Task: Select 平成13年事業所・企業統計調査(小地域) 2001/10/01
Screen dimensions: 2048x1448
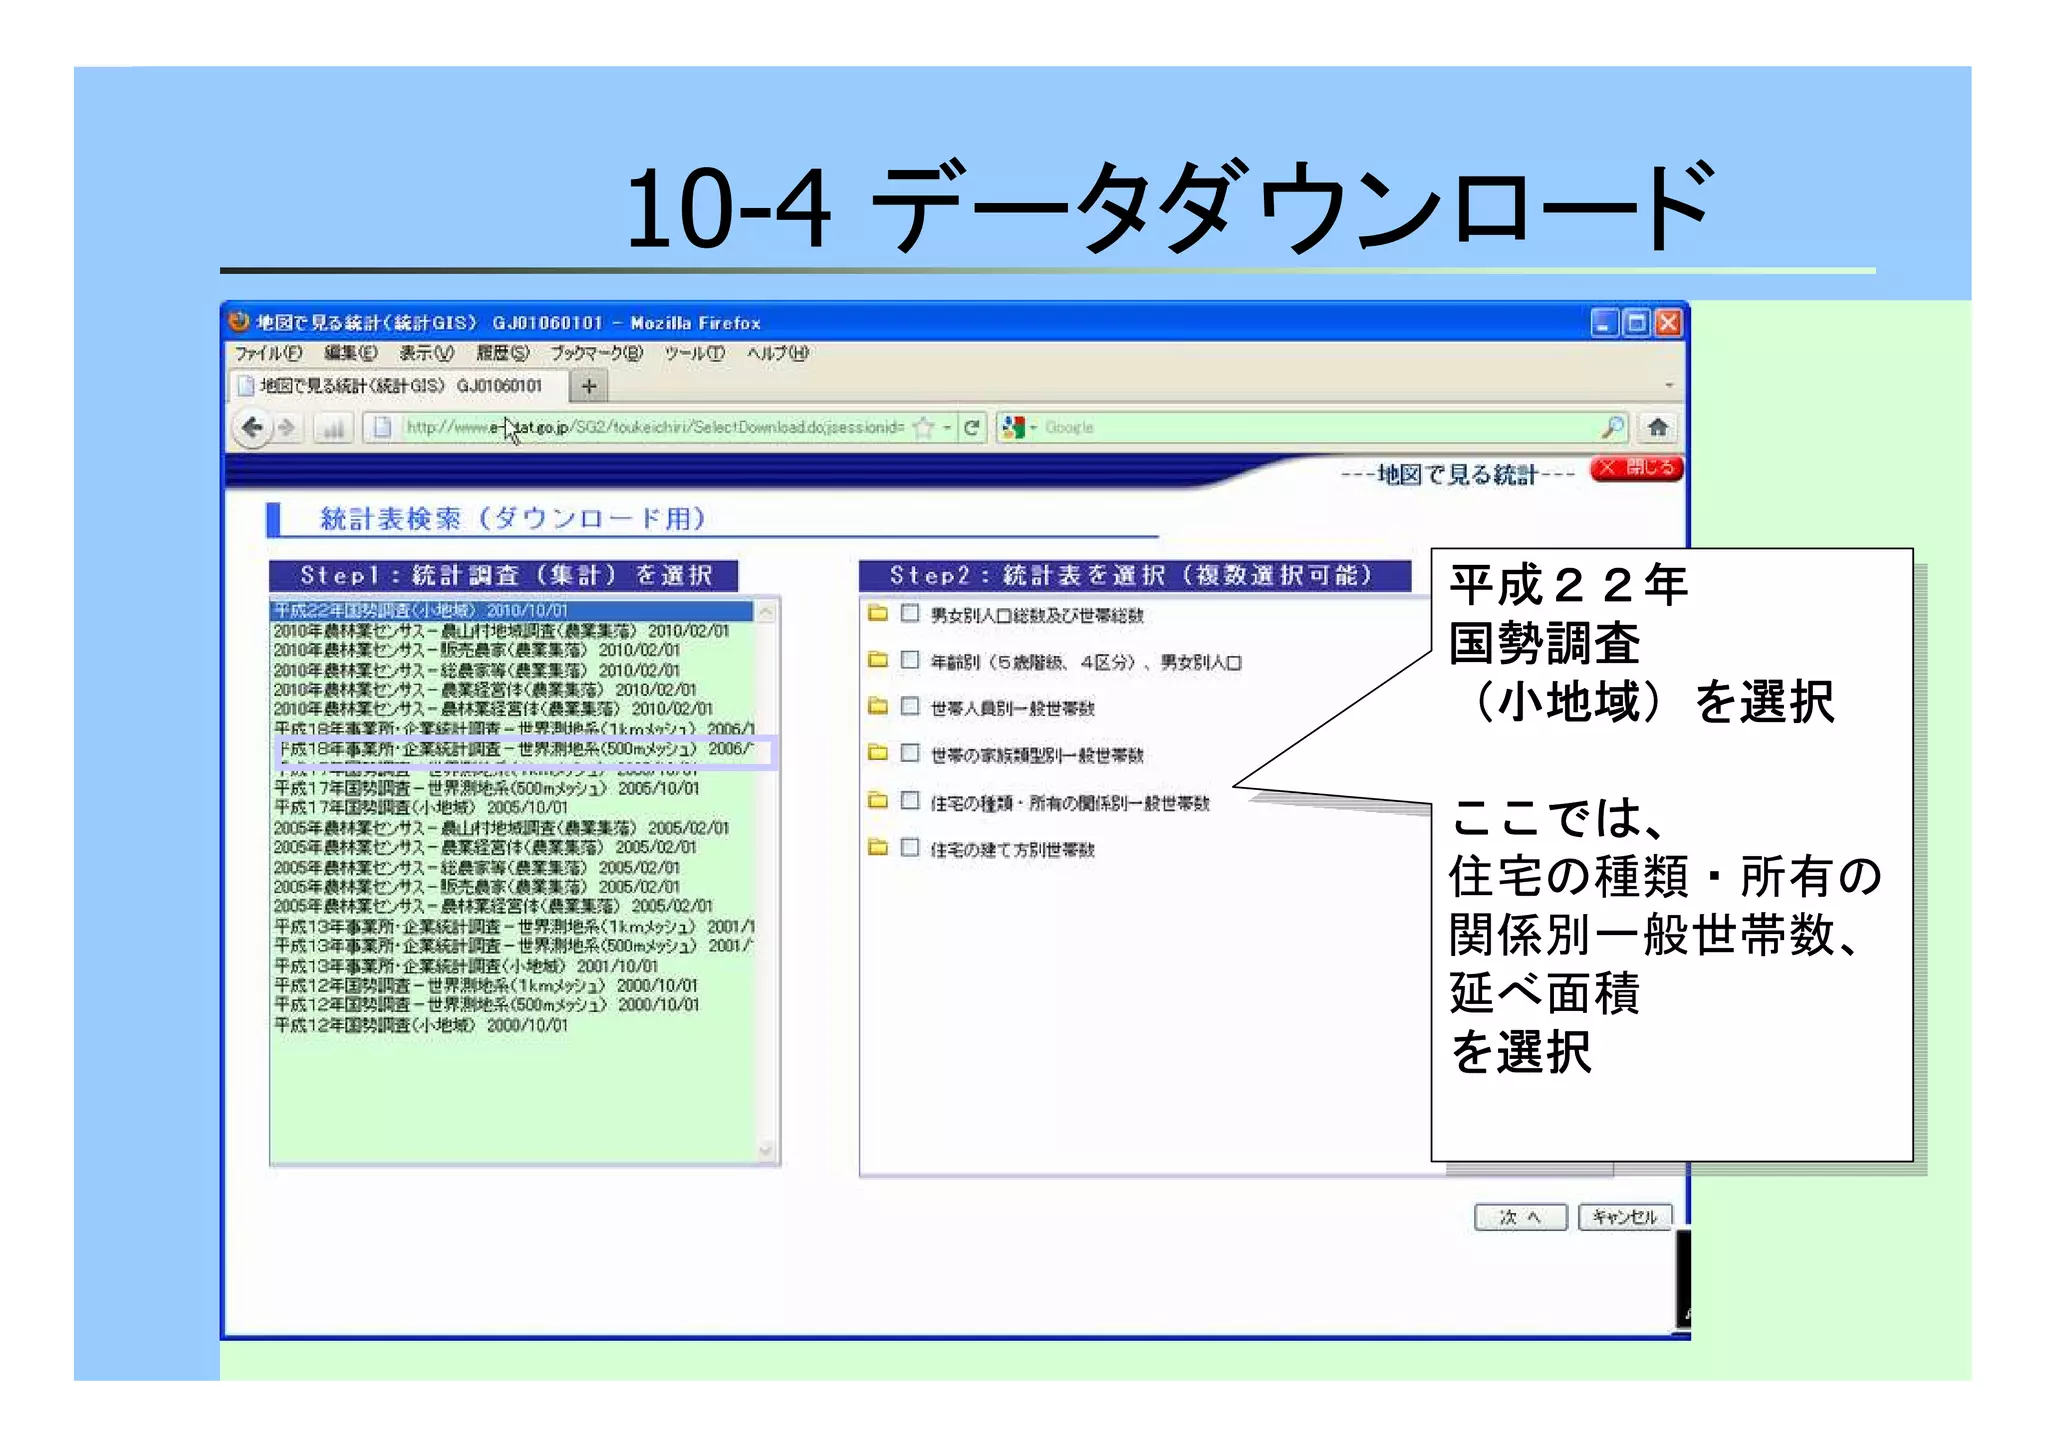Action: [x=512, y=966]
